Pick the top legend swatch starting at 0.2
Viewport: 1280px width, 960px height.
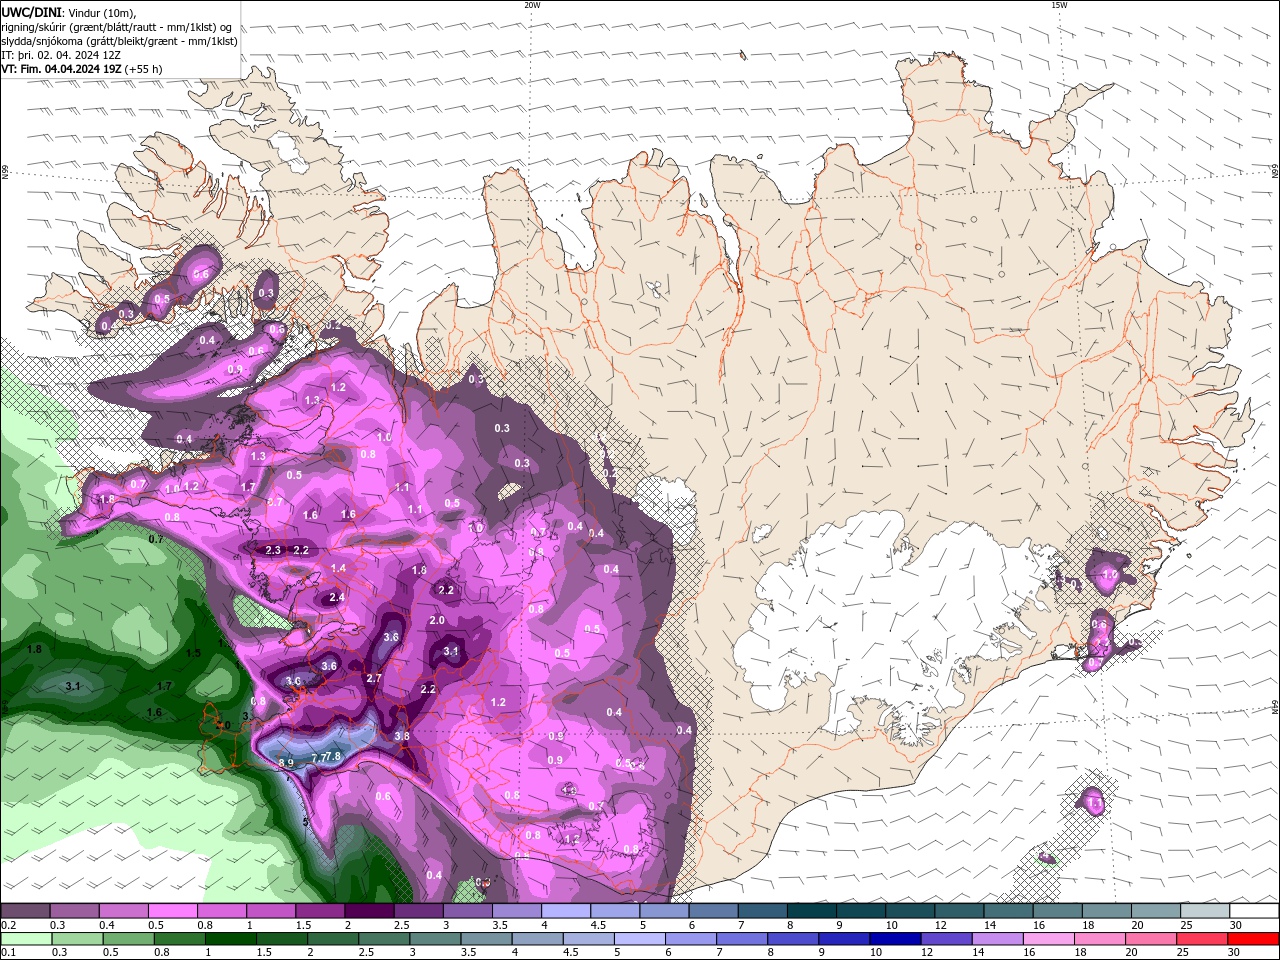coord(25,911)
